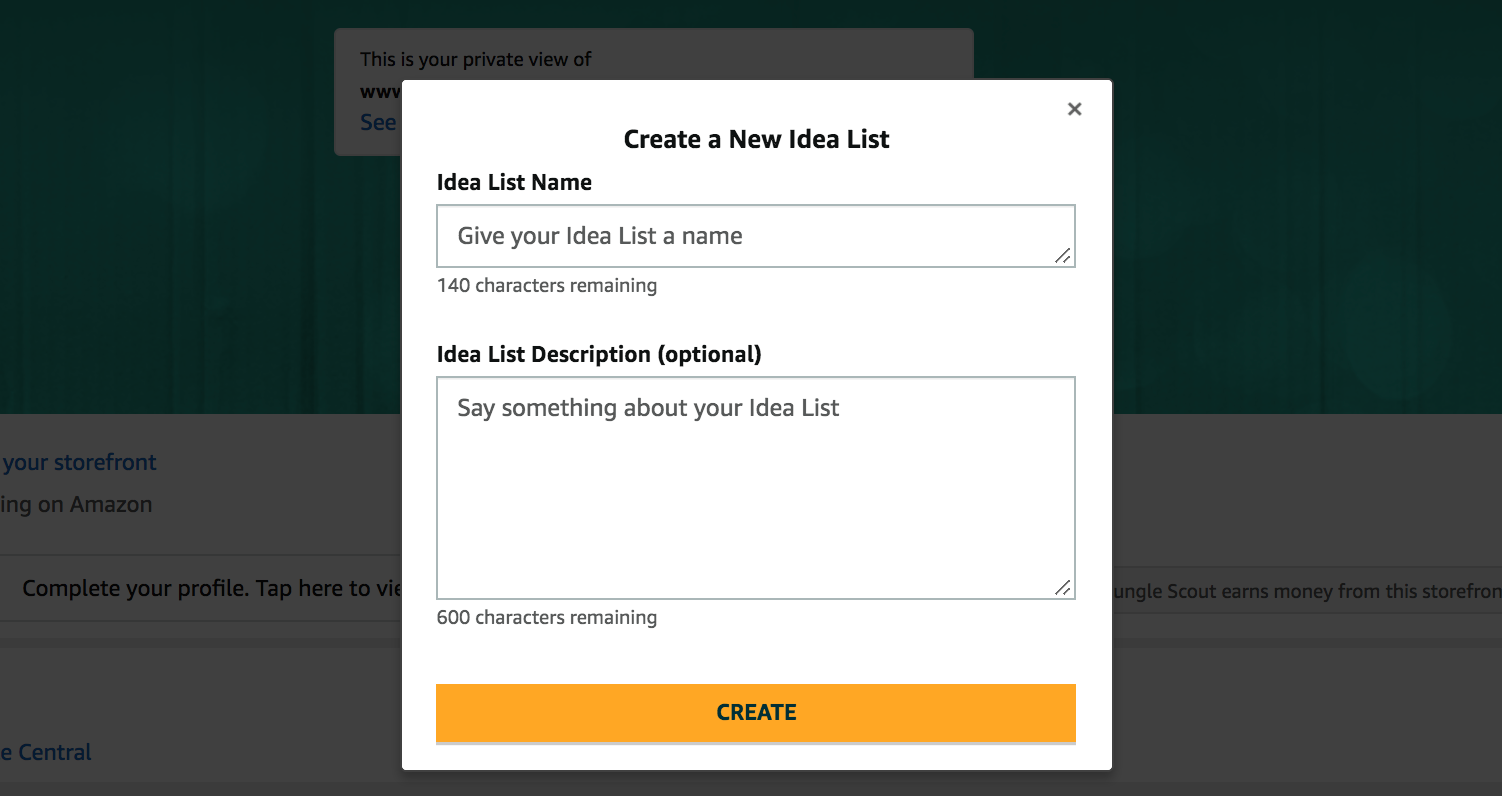Open the 'See' link in private view notice
This screenshot has width=1502, height=796.
379,122
